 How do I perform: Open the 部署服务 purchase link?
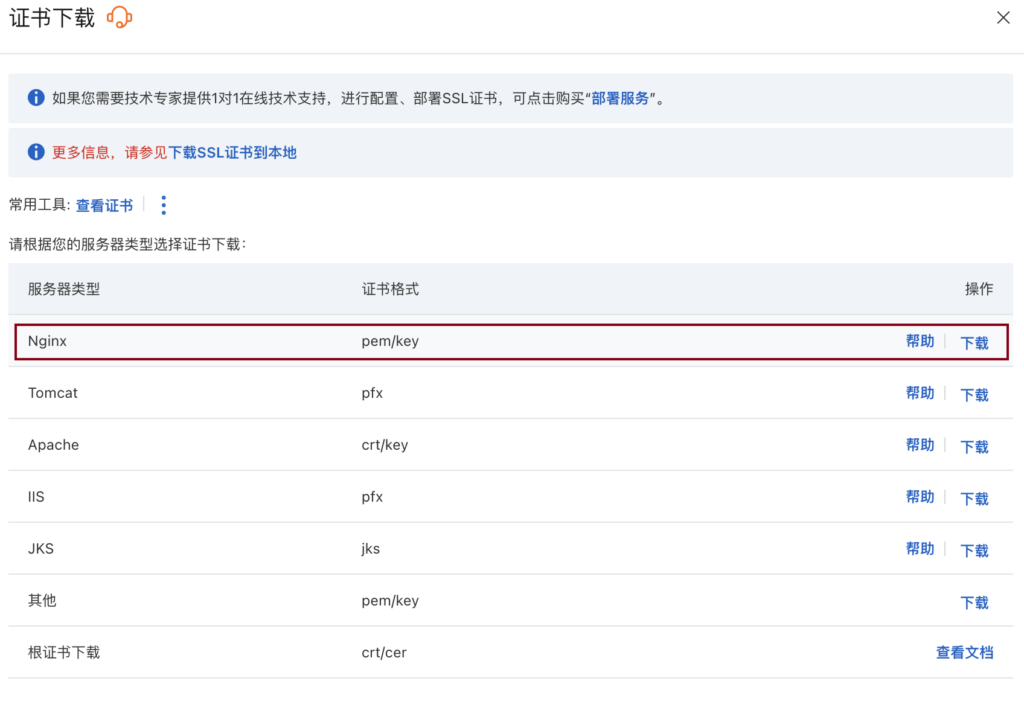tap(620, 98)
